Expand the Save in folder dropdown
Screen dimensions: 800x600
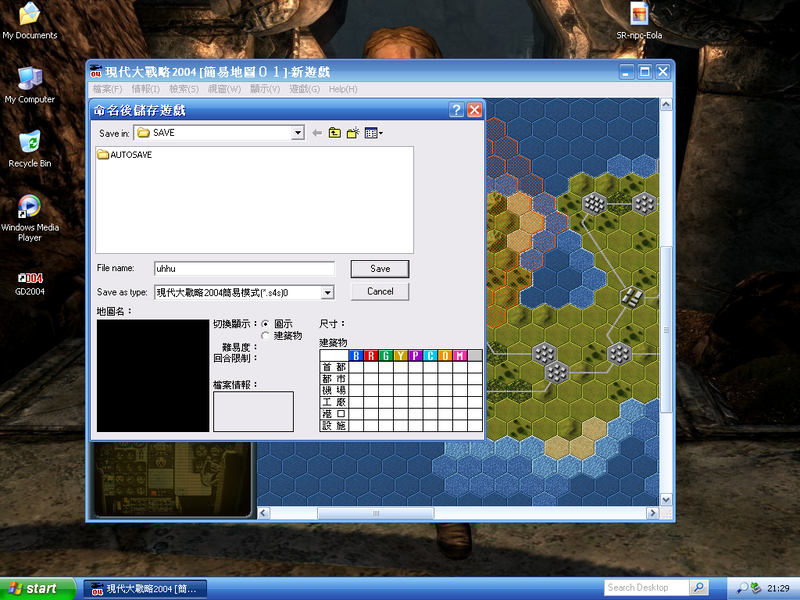tap(297, 133)
